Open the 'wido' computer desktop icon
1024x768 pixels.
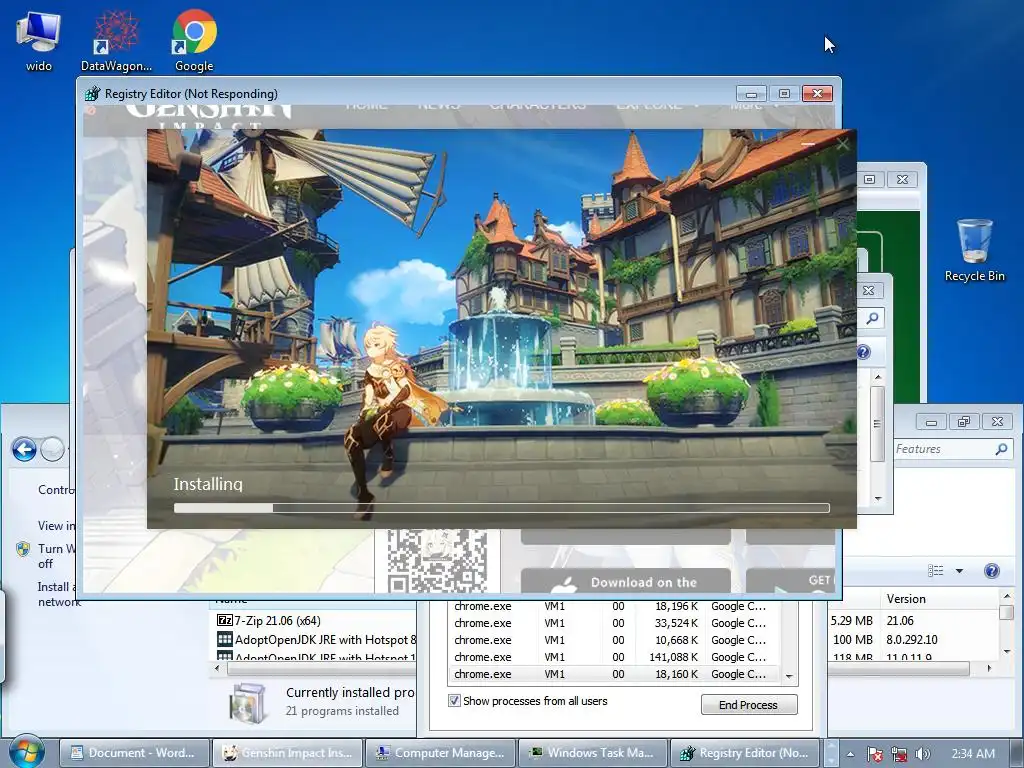(x=38, y=40)
